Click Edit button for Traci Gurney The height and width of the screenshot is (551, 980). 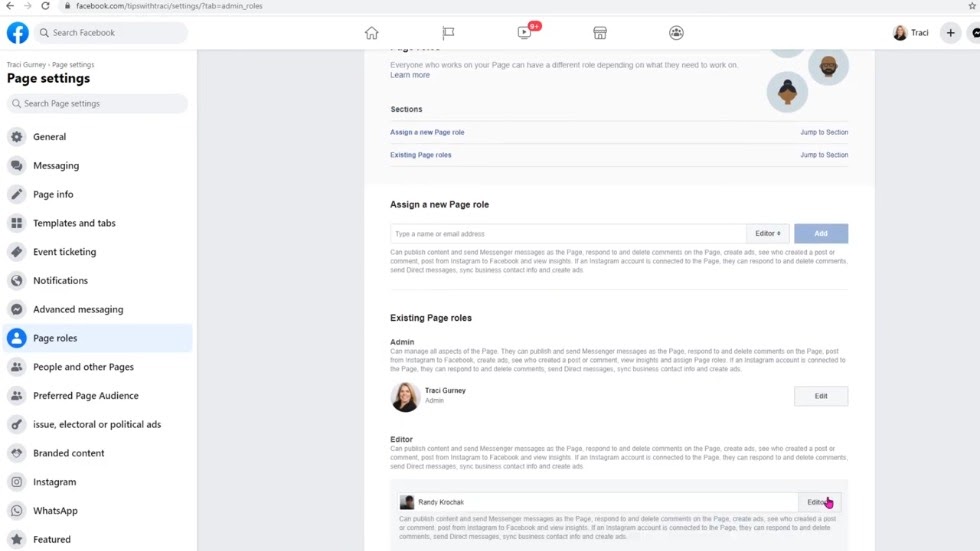tap(821, 396)
